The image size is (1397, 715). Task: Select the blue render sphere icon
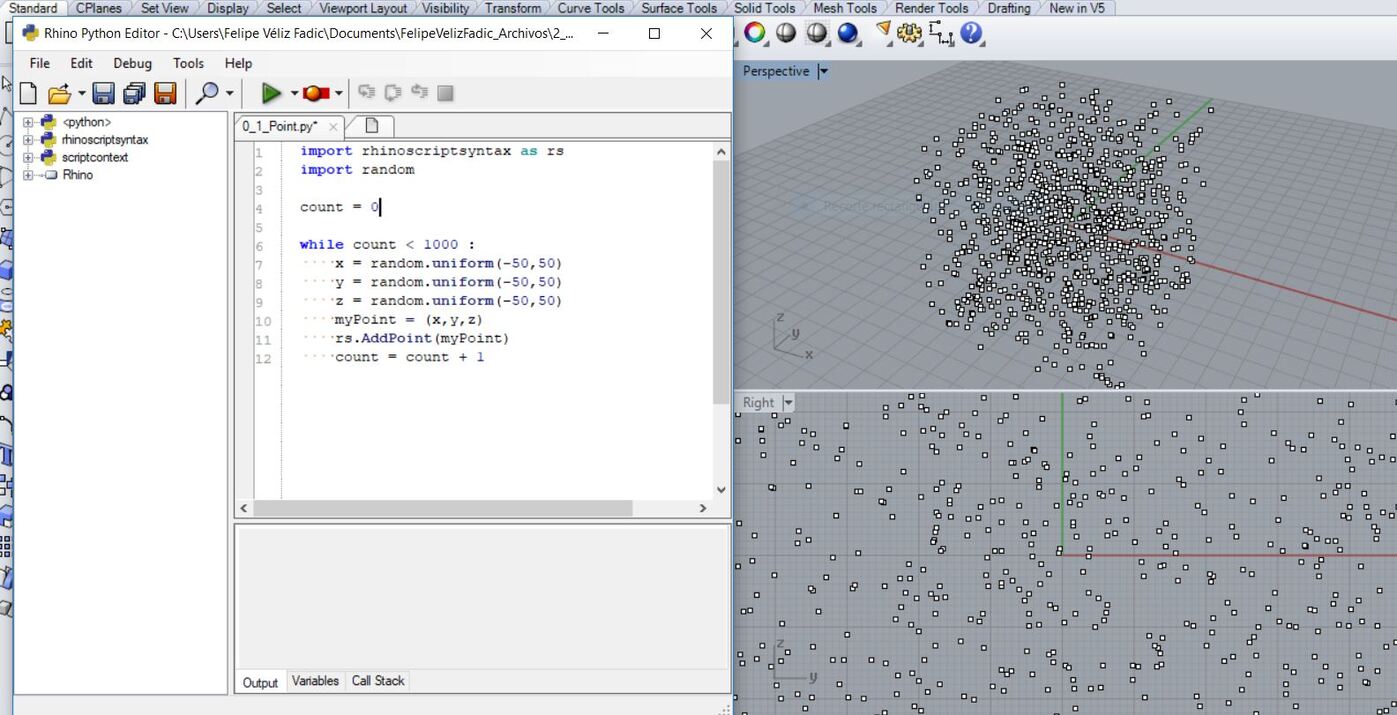tap(848, 33)
